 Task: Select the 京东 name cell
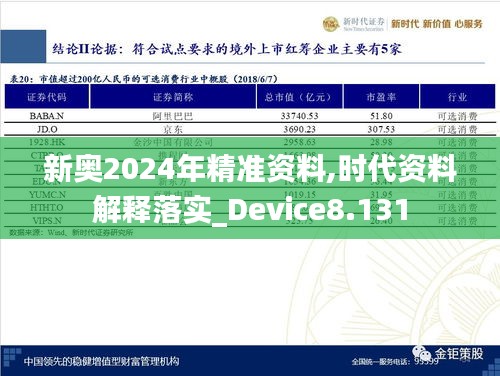click(173, 129)
